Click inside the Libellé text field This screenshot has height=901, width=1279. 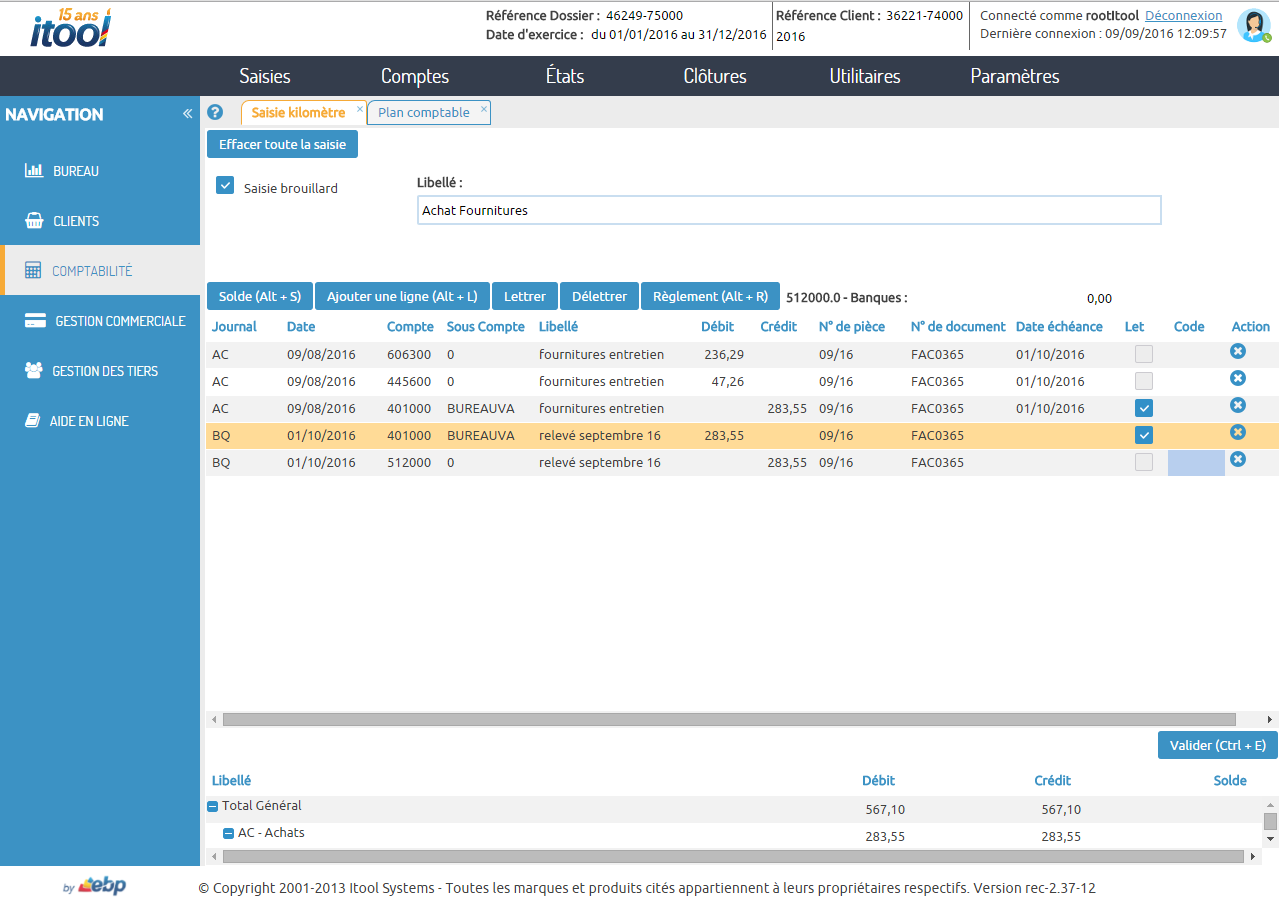789,210
